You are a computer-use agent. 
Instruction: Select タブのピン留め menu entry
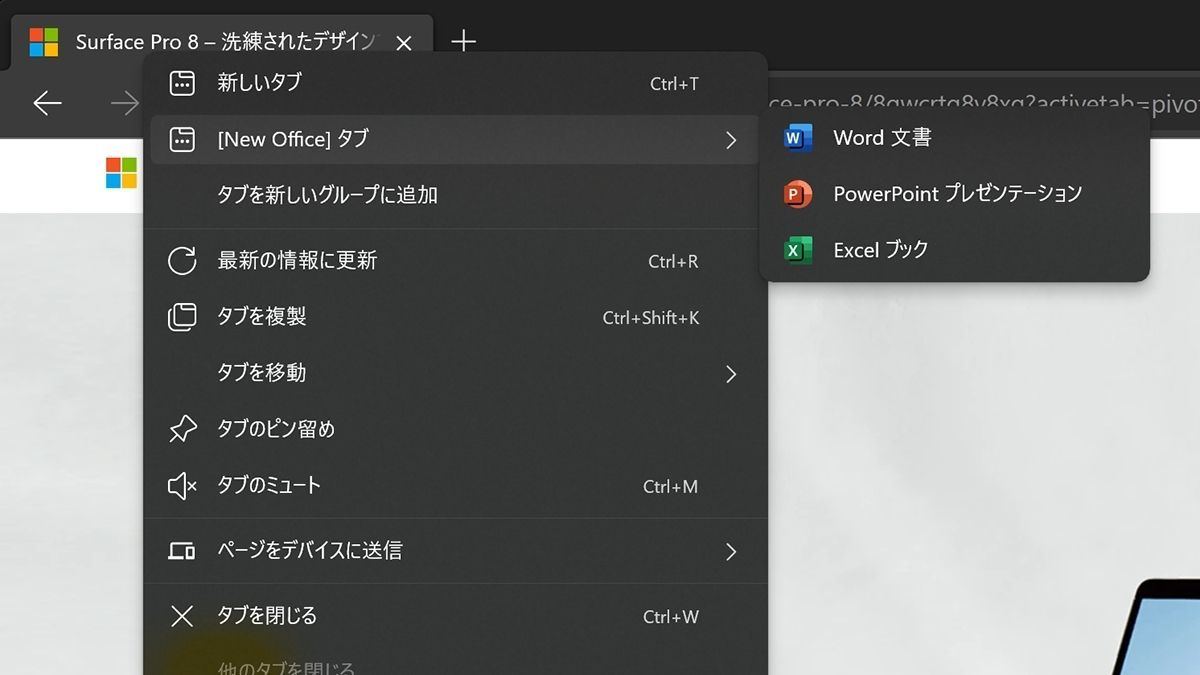click(x=456, y=429)
